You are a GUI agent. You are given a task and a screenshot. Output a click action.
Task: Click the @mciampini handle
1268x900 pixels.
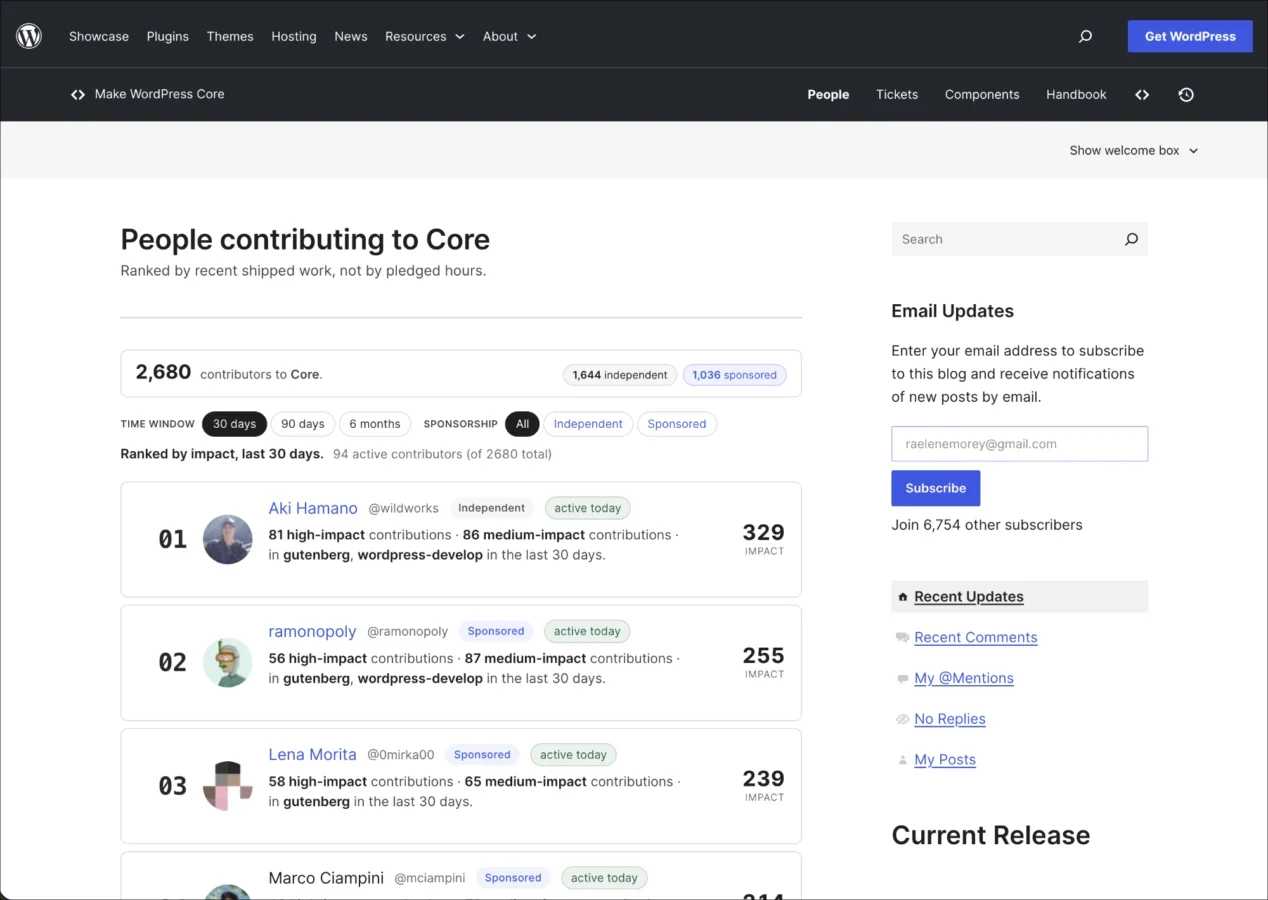pyautogui.click(x=430, y=878)
